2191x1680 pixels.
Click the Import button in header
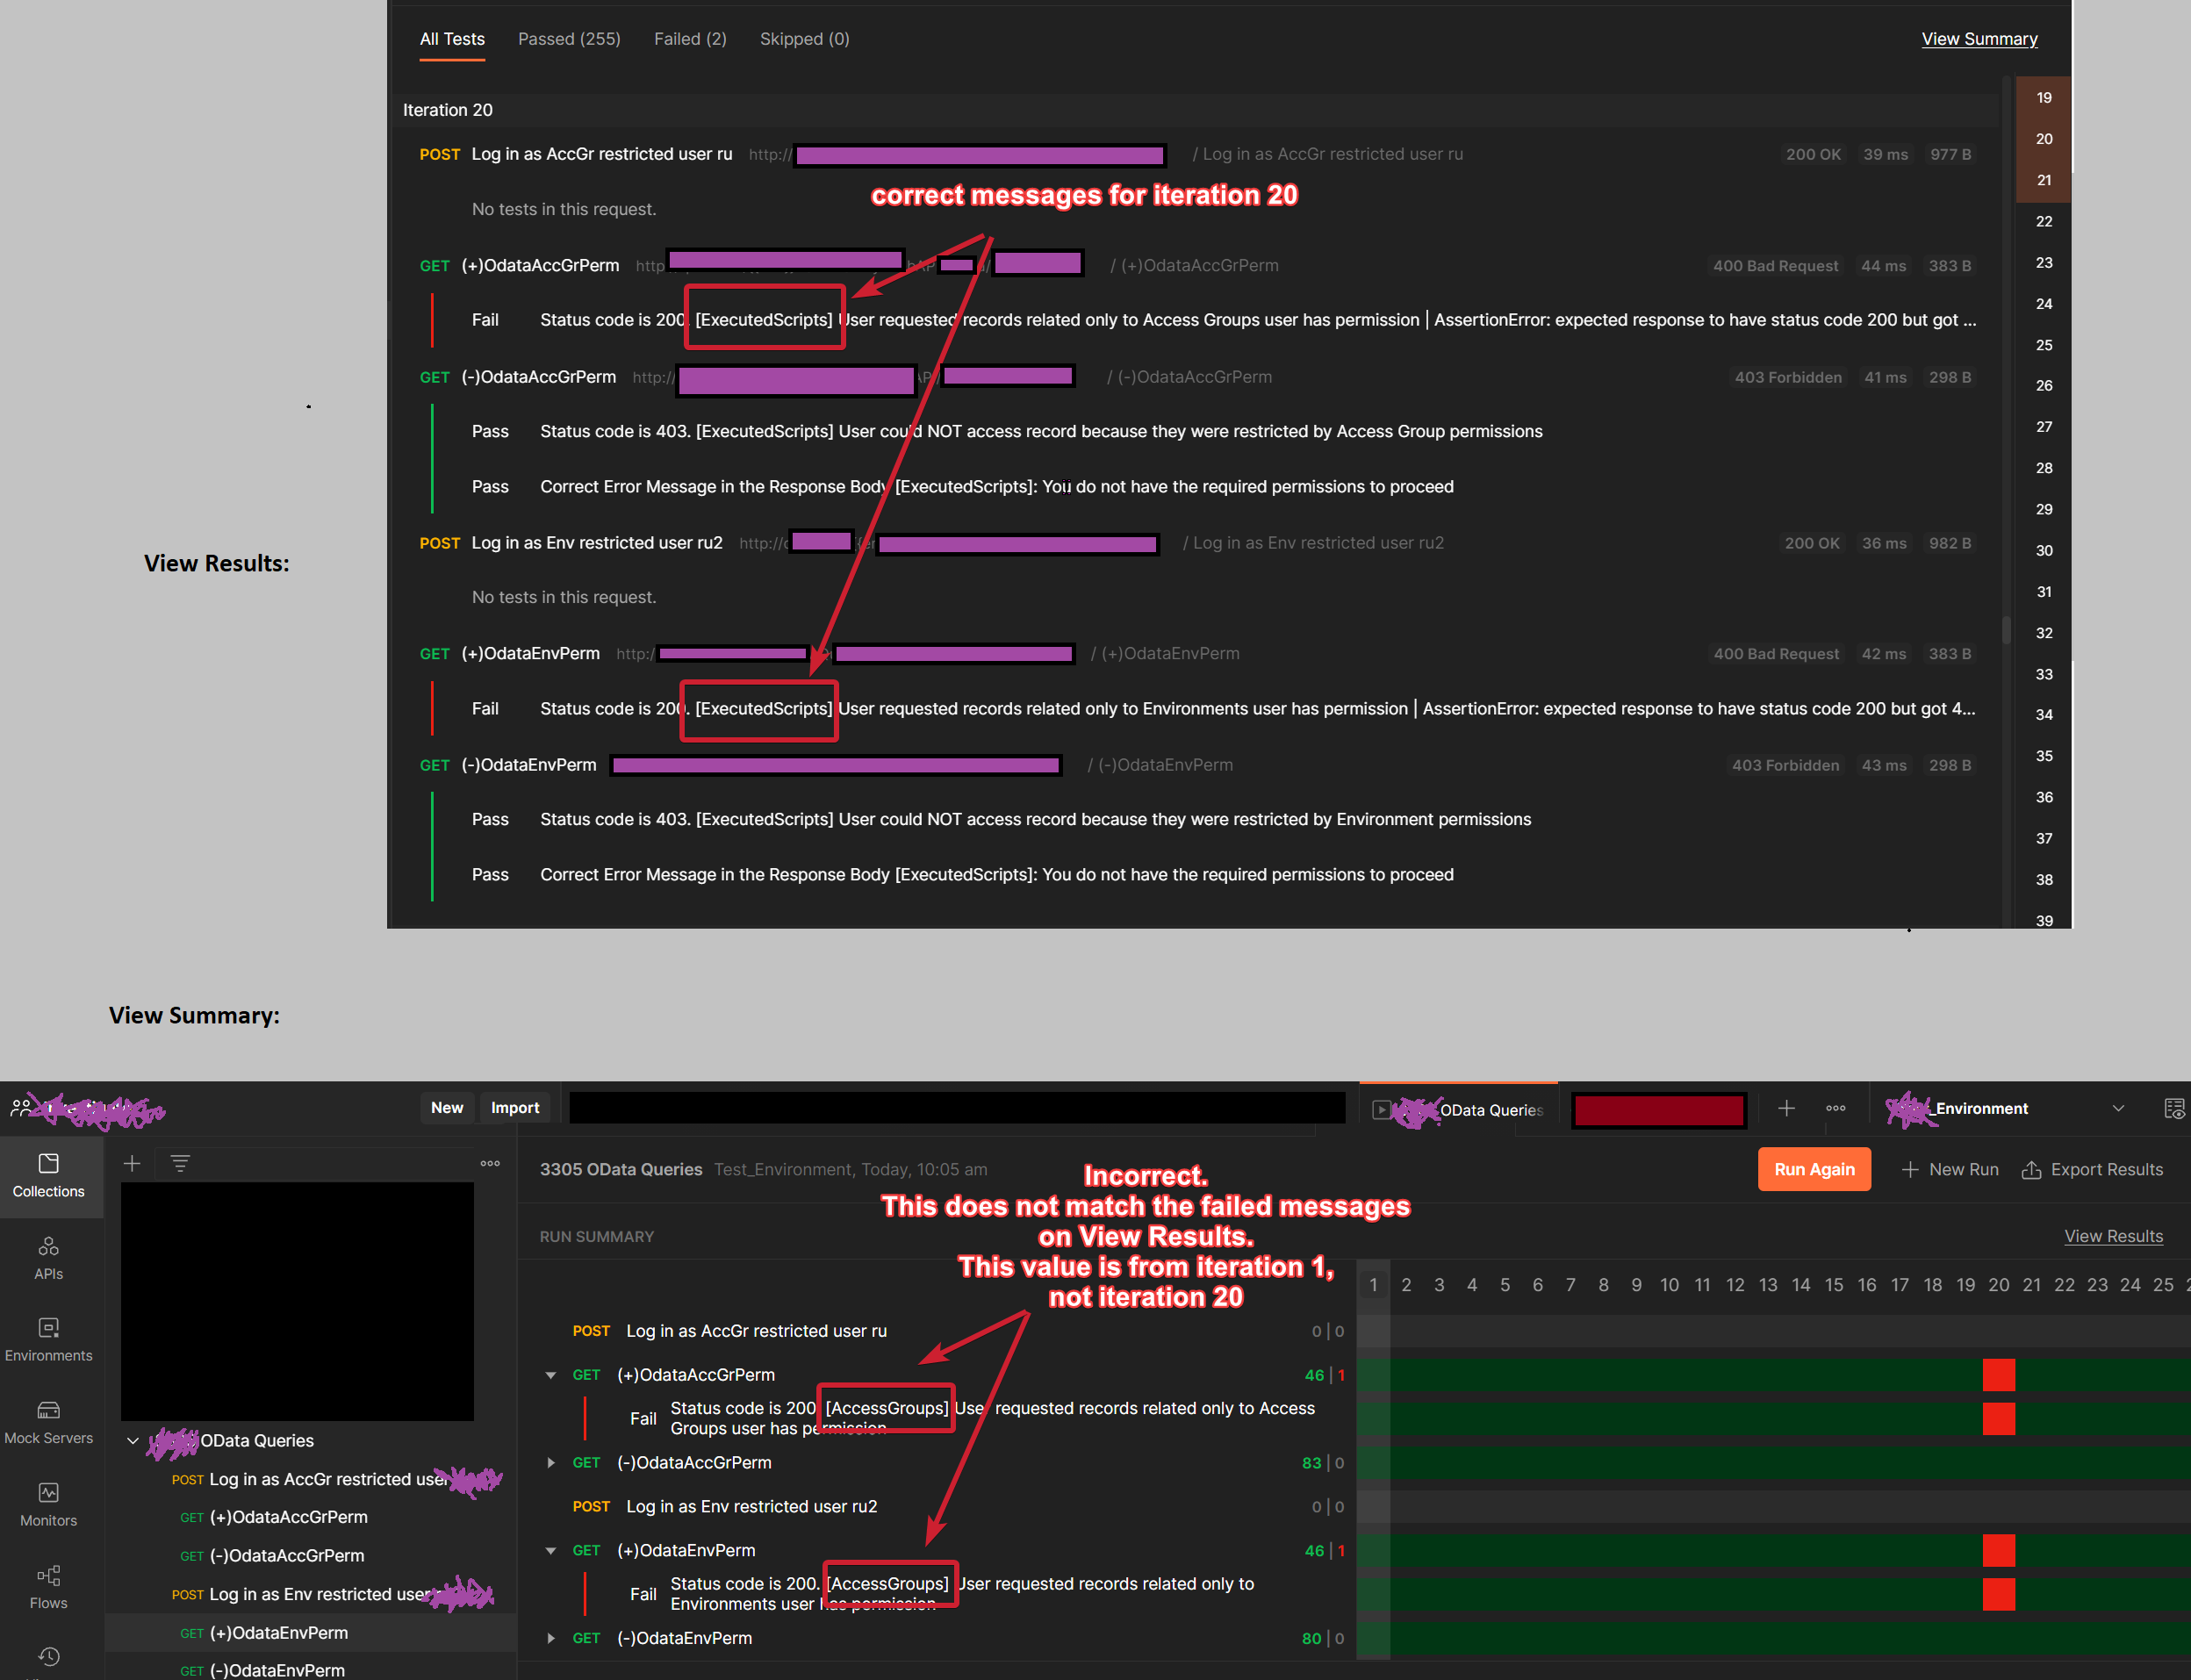(x=515, y=1108)
